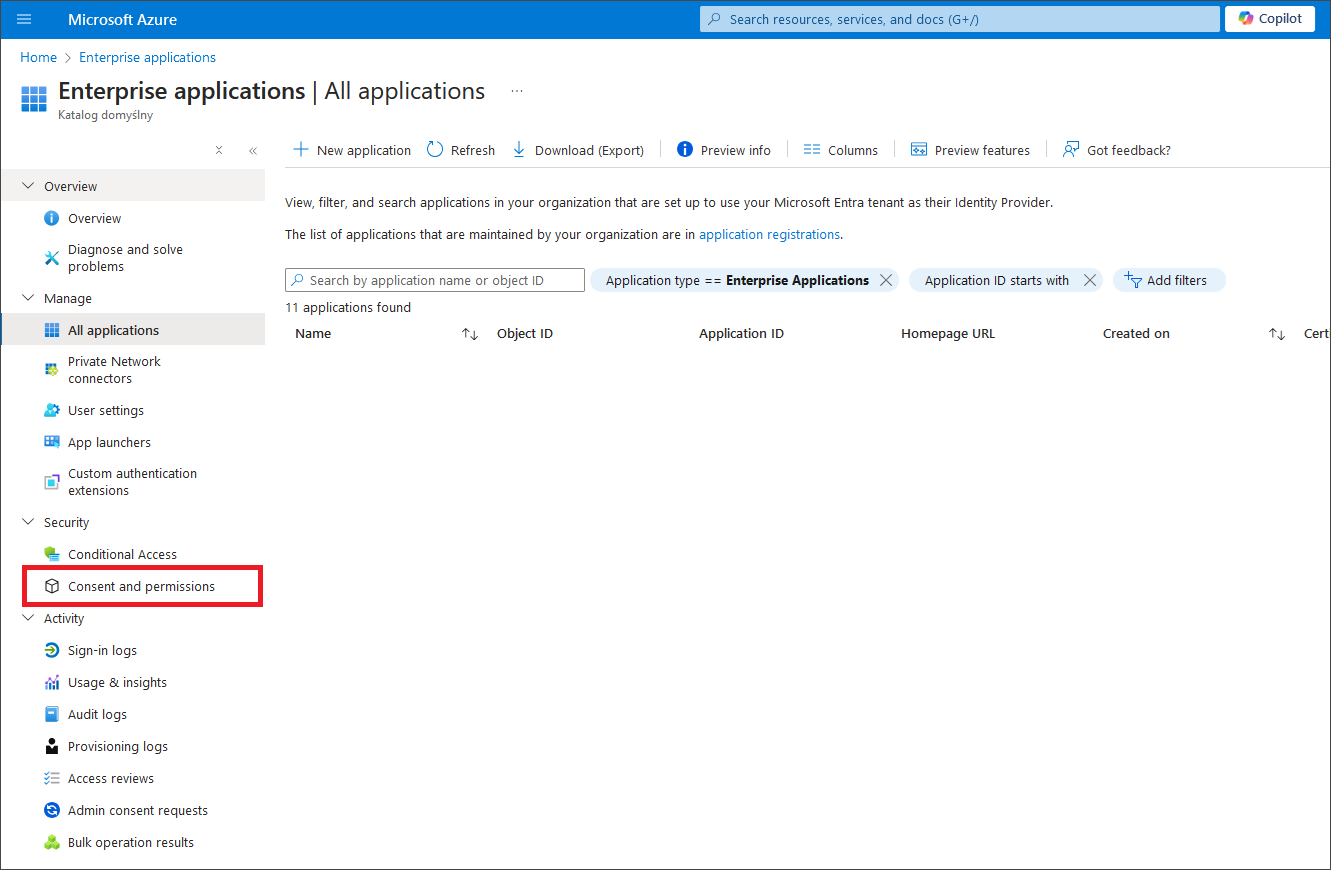Collapse the Manage section chevron
This screenshot has height=870, width=1331.
tap(28, 298)
